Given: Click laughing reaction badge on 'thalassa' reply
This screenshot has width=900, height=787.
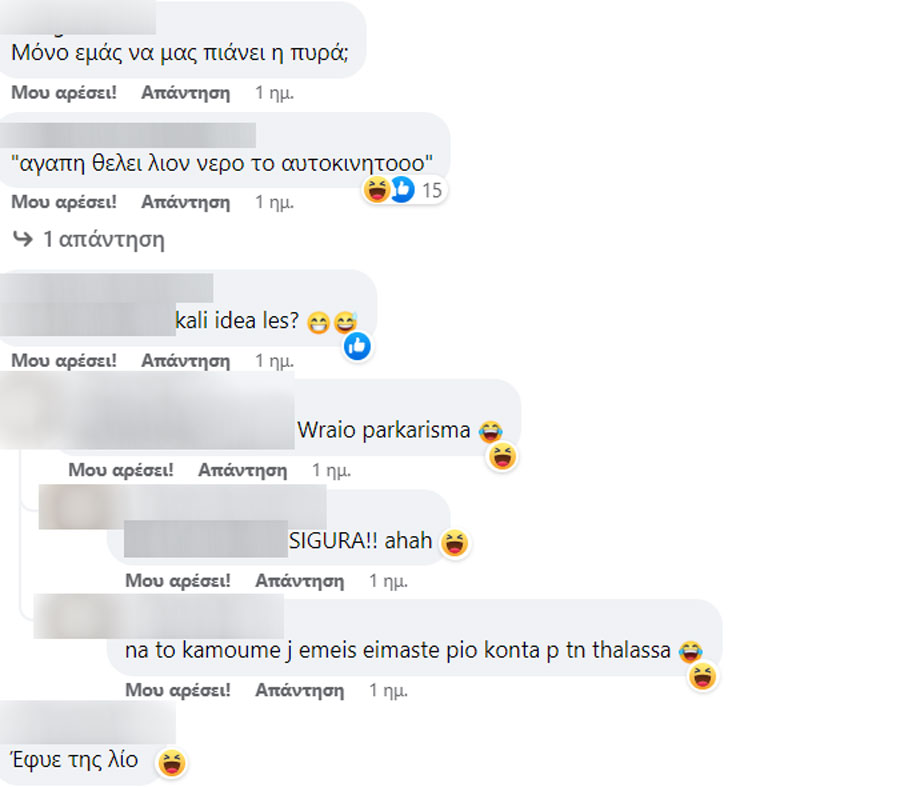Looking at the screenshot, I should pos(703,677).
